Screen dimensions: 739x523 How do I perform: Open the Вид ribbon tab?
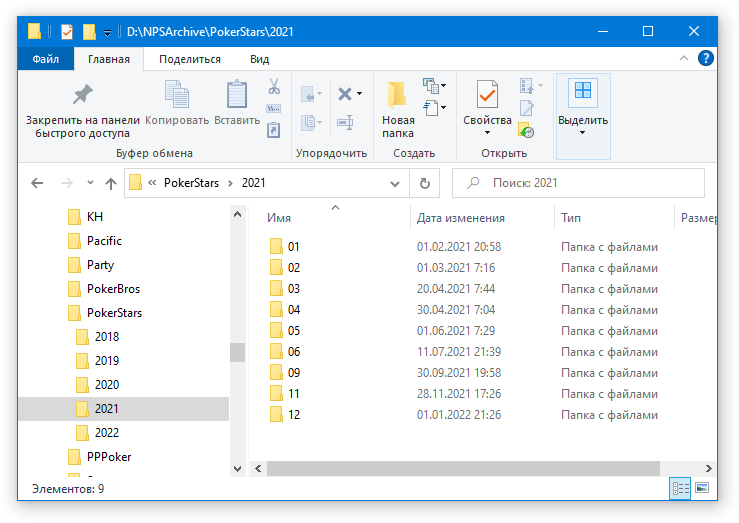pos(259,59)
